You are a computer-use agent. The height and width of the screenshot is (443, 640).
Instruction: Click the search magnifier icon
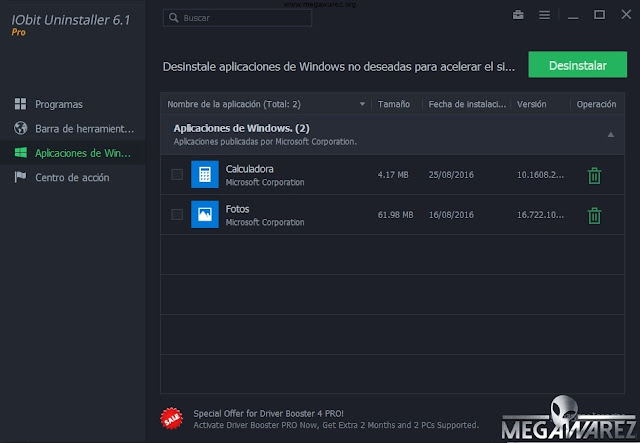(x=173, y=18)
